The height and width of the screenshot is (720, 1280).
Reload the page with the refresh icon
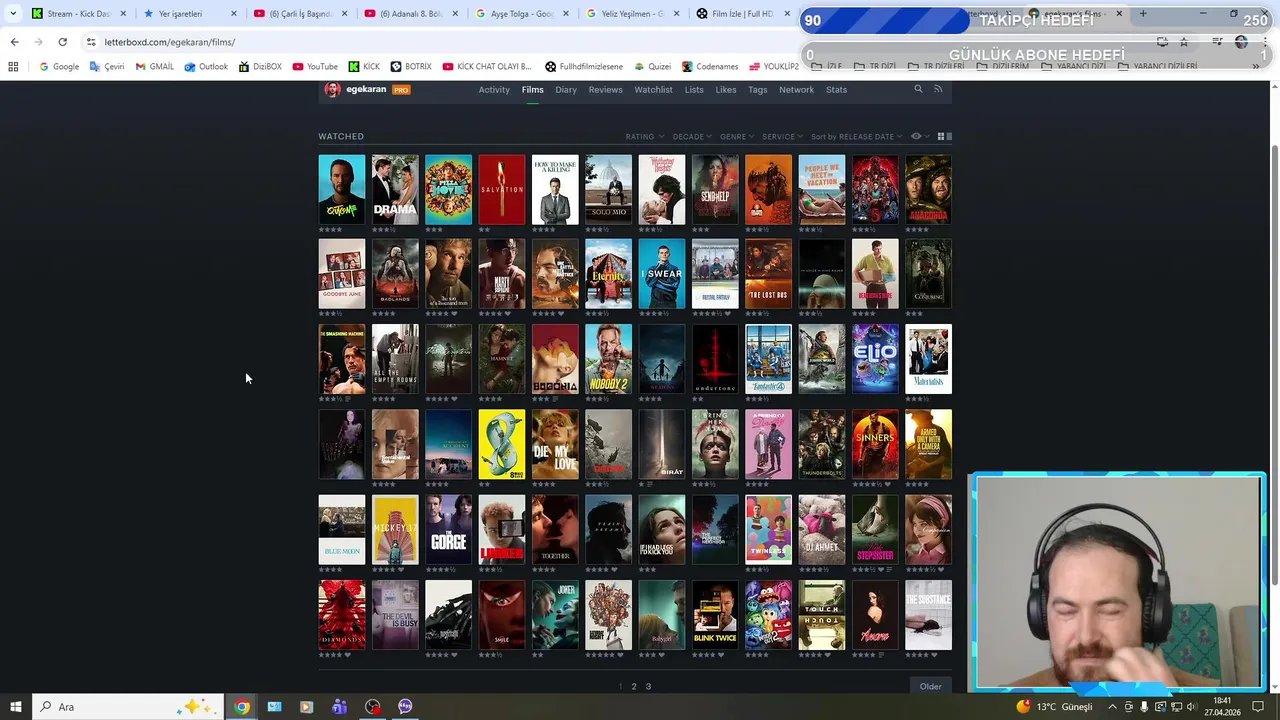[62, 42]
